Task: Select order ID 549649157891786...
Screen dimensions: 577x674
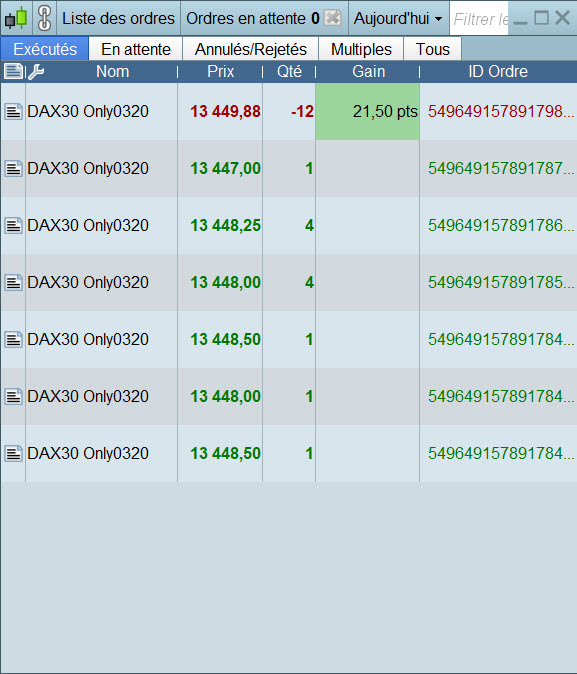Action: [501, 225]
